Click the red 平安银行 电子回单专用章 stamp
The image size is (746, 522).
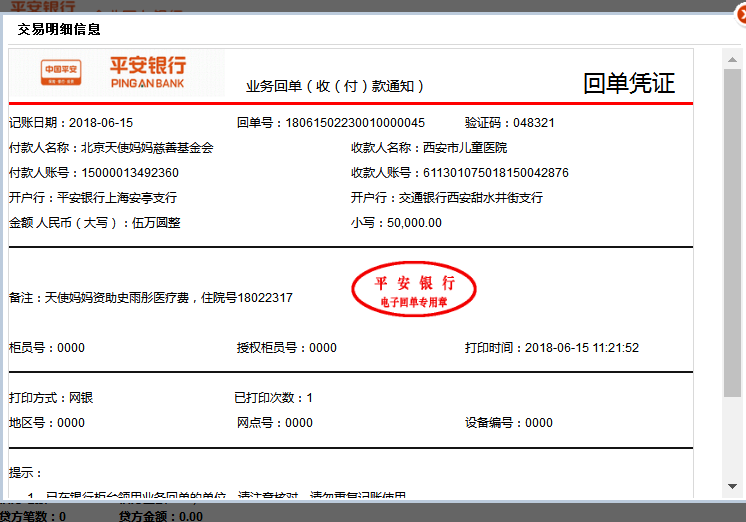click(x=413, y=289)
